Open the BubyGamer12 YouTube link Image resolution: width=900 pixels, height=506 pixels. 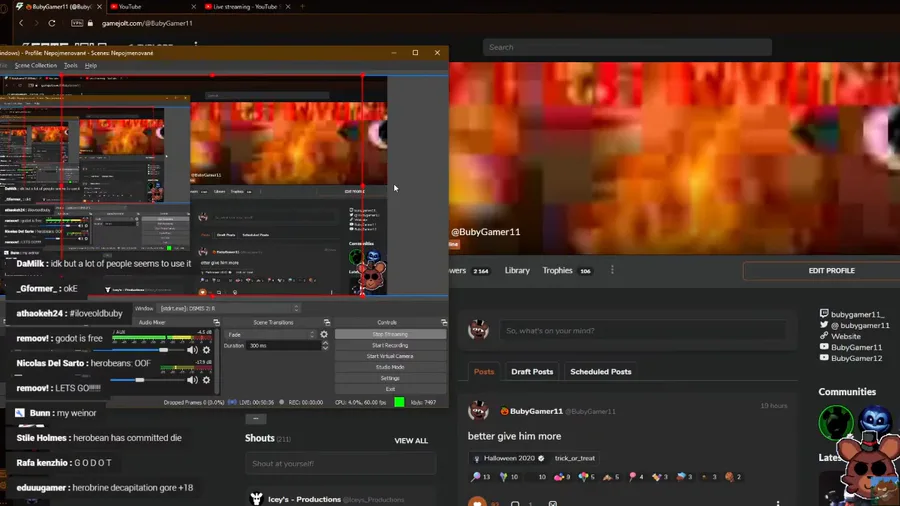click(851, 358)
